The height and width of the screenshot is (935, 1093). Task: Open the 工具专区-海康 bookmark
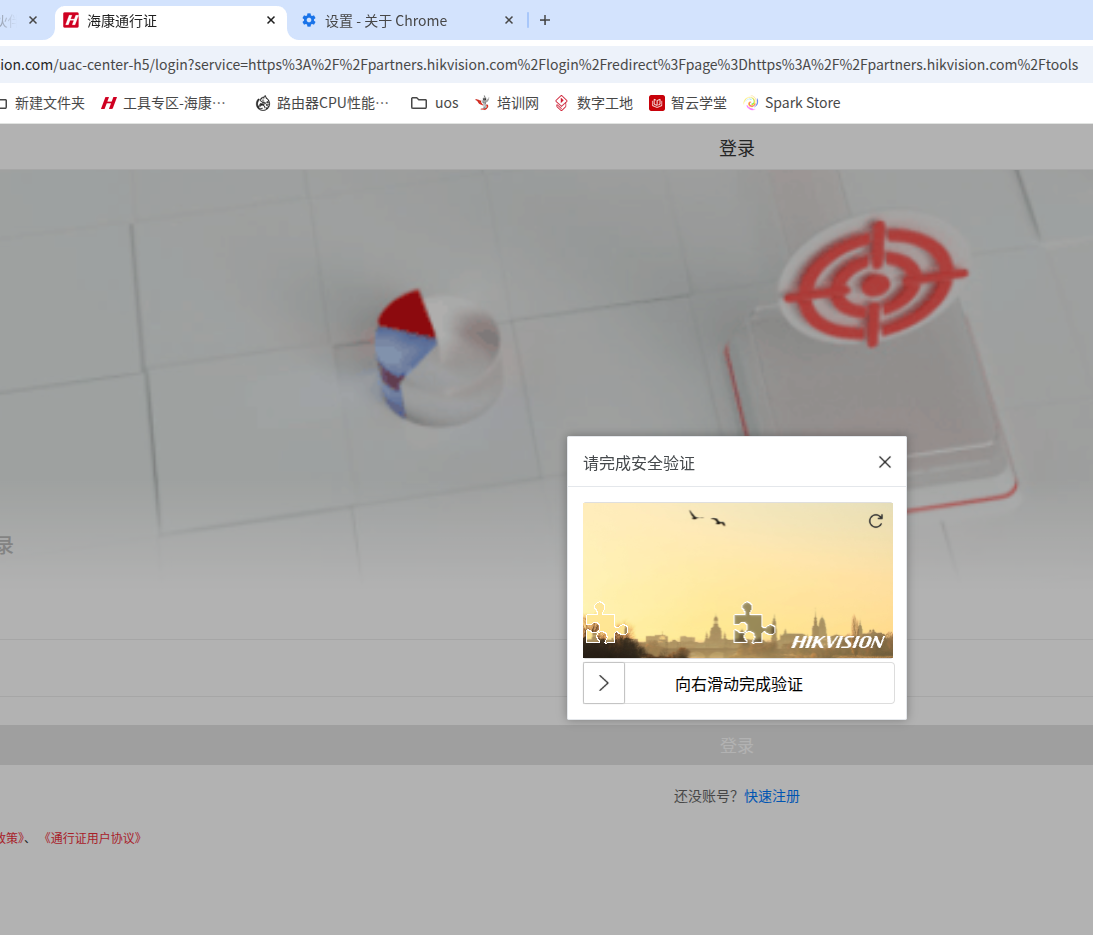click(x=165, y=103)
